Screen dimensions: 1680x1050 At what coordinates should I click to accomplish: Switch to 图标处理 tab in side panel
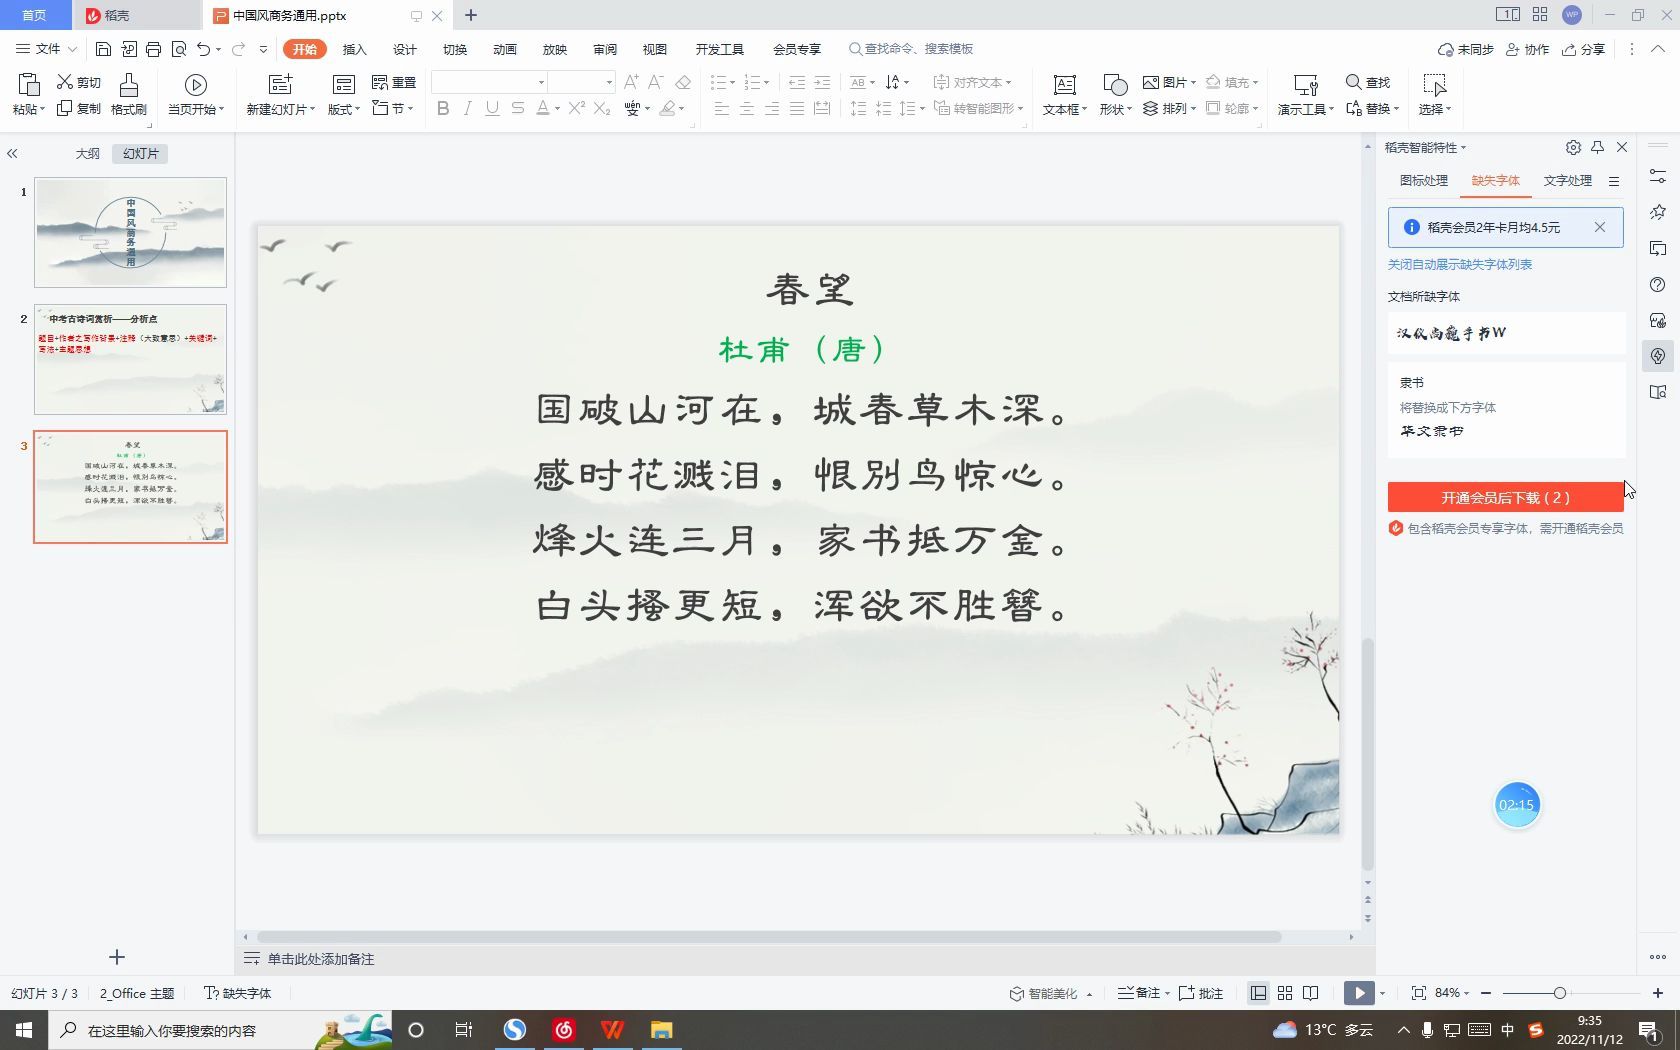point(1424,181)
